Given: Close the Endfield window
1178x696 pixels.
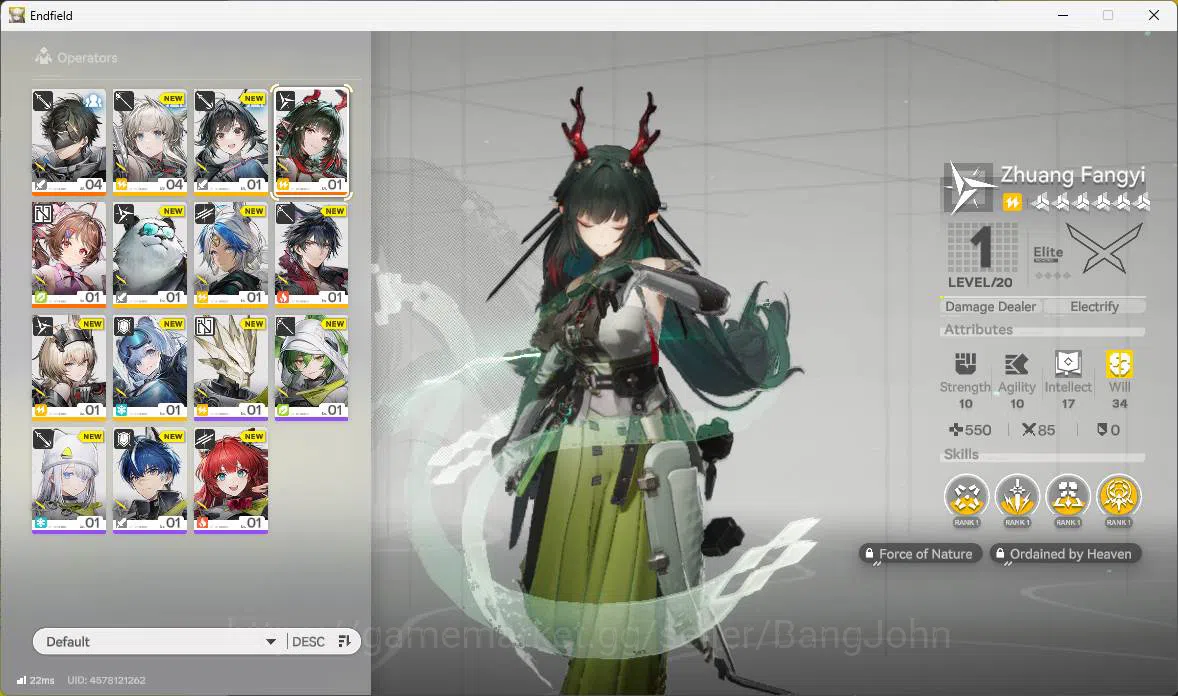Looking at the screenshot, I should pos(1153,15).
